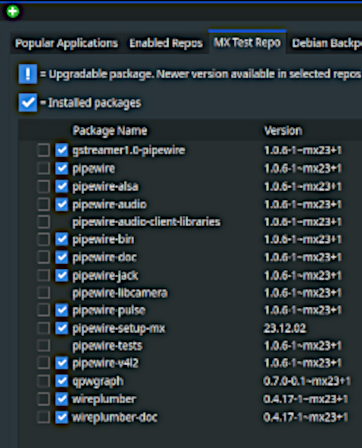Tick the checkbox for pipewire-tests
The image size is (362, 448).
click(44, 345)
